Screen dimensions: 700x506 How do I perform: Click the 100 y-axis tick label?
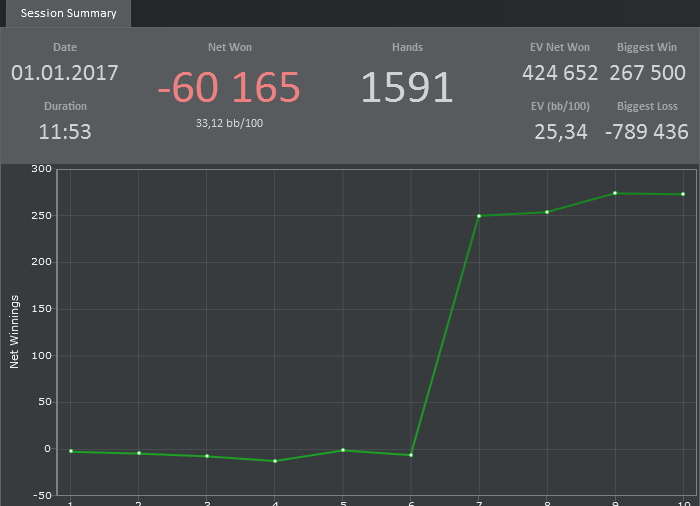click(x=42, y=355)
